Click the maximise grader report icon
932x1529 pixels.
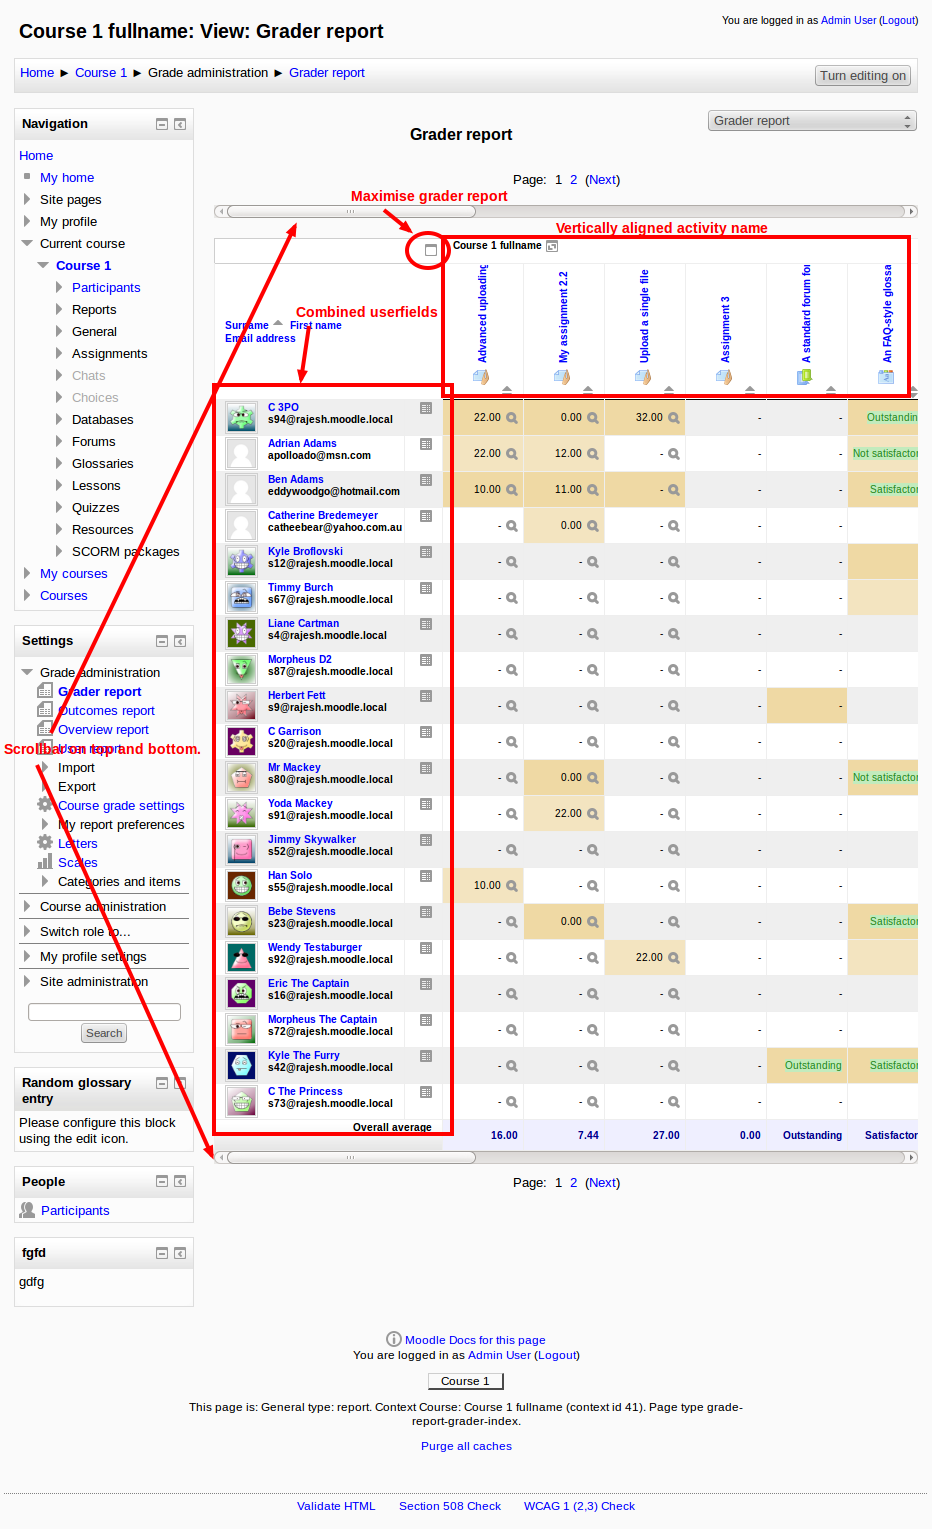coord(431,250)
